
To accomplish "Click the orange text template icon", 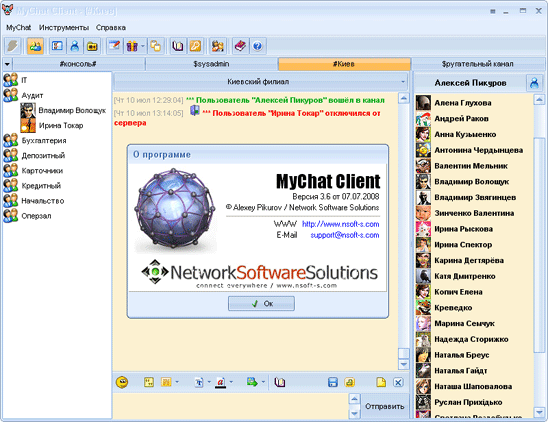I will click(x=166, y=382).
